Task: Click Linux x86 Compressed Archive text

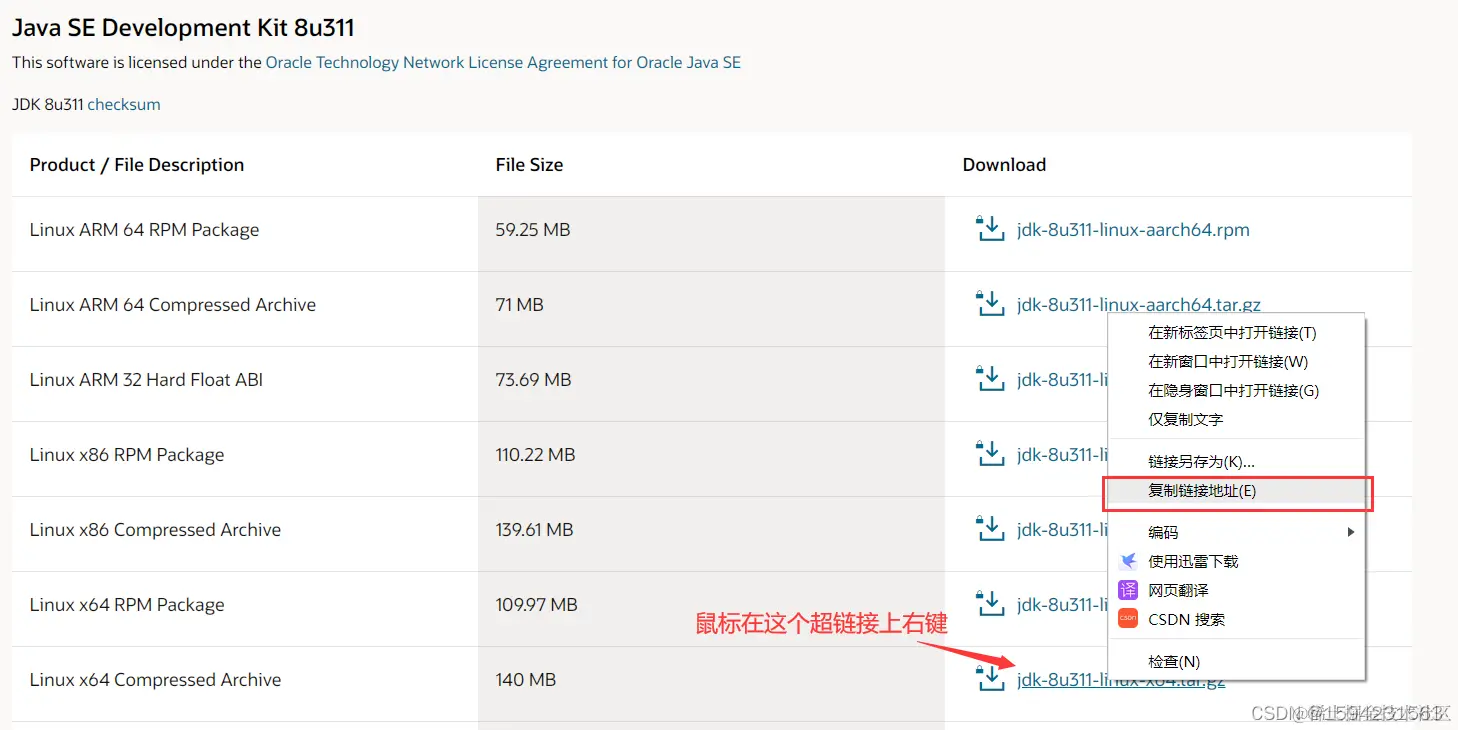Action: click(155, 530)
